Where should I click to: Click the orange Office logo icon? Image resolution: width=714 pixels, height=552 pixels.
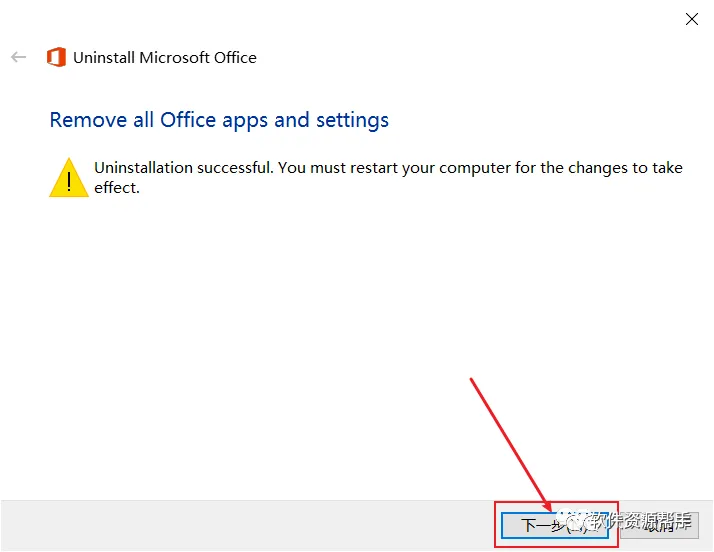[x=56, y=57]
